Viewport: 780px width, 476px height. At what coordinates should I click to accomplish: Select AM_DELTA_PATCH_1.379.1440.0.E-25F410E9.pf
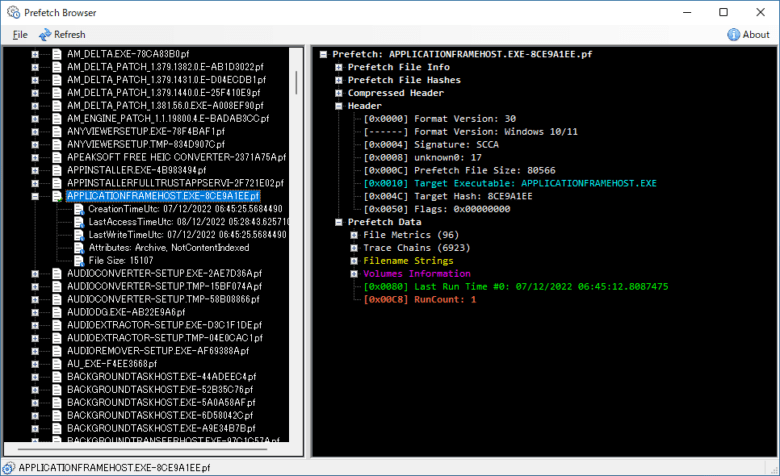(164, 93)
